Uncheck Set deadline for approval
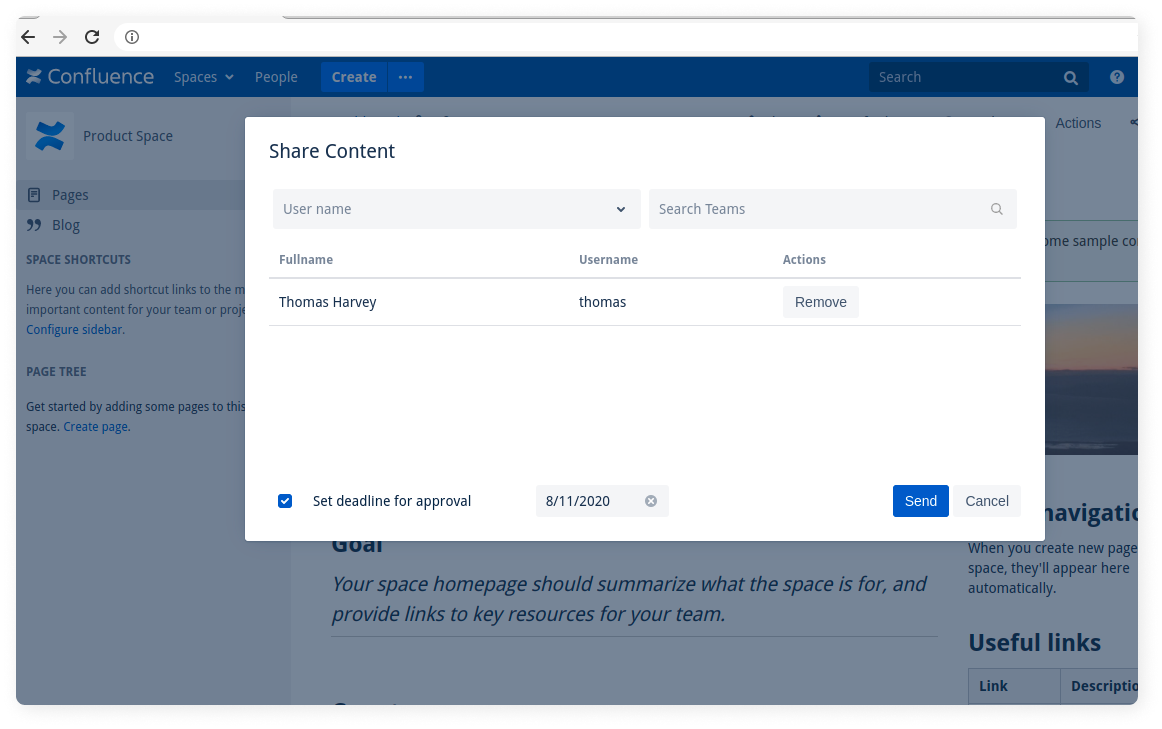This screenshot has height=729, width=1162. pos(285,500)
